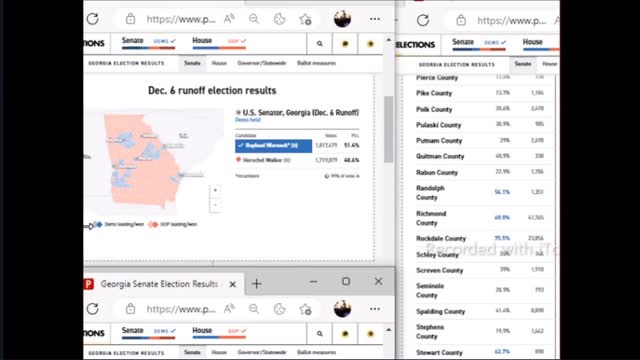Image resolution: width=640 pixels, height=360 pixels.
Task: Click the Dems held link under U.S. Senator
Action: [248, 120]
